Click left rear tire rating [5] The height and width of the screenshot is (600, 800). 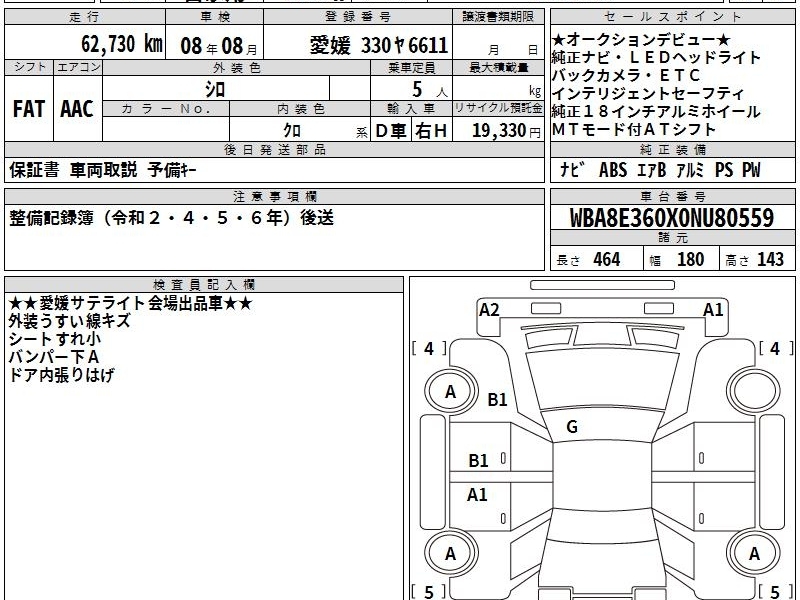pos(429,592)
